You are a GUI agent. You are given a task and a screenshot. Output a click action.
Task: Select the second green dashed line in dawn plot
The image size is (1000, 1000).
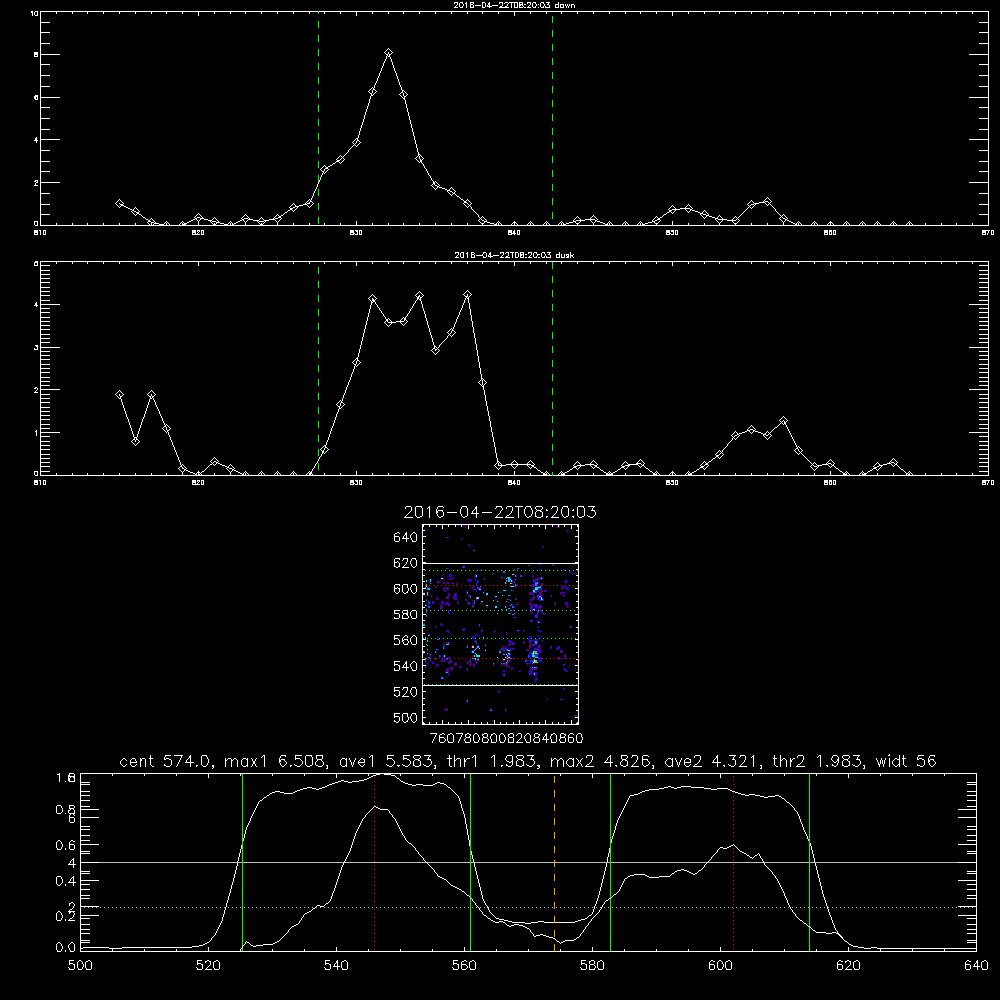[x=552, y=119]
